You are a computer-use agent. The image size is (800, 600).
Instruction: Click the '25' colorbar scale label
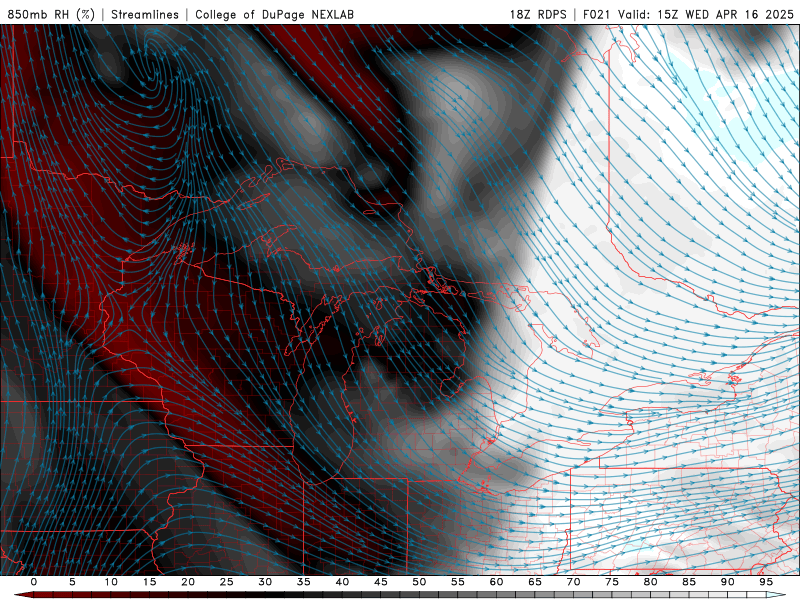(x=227, y=582)
